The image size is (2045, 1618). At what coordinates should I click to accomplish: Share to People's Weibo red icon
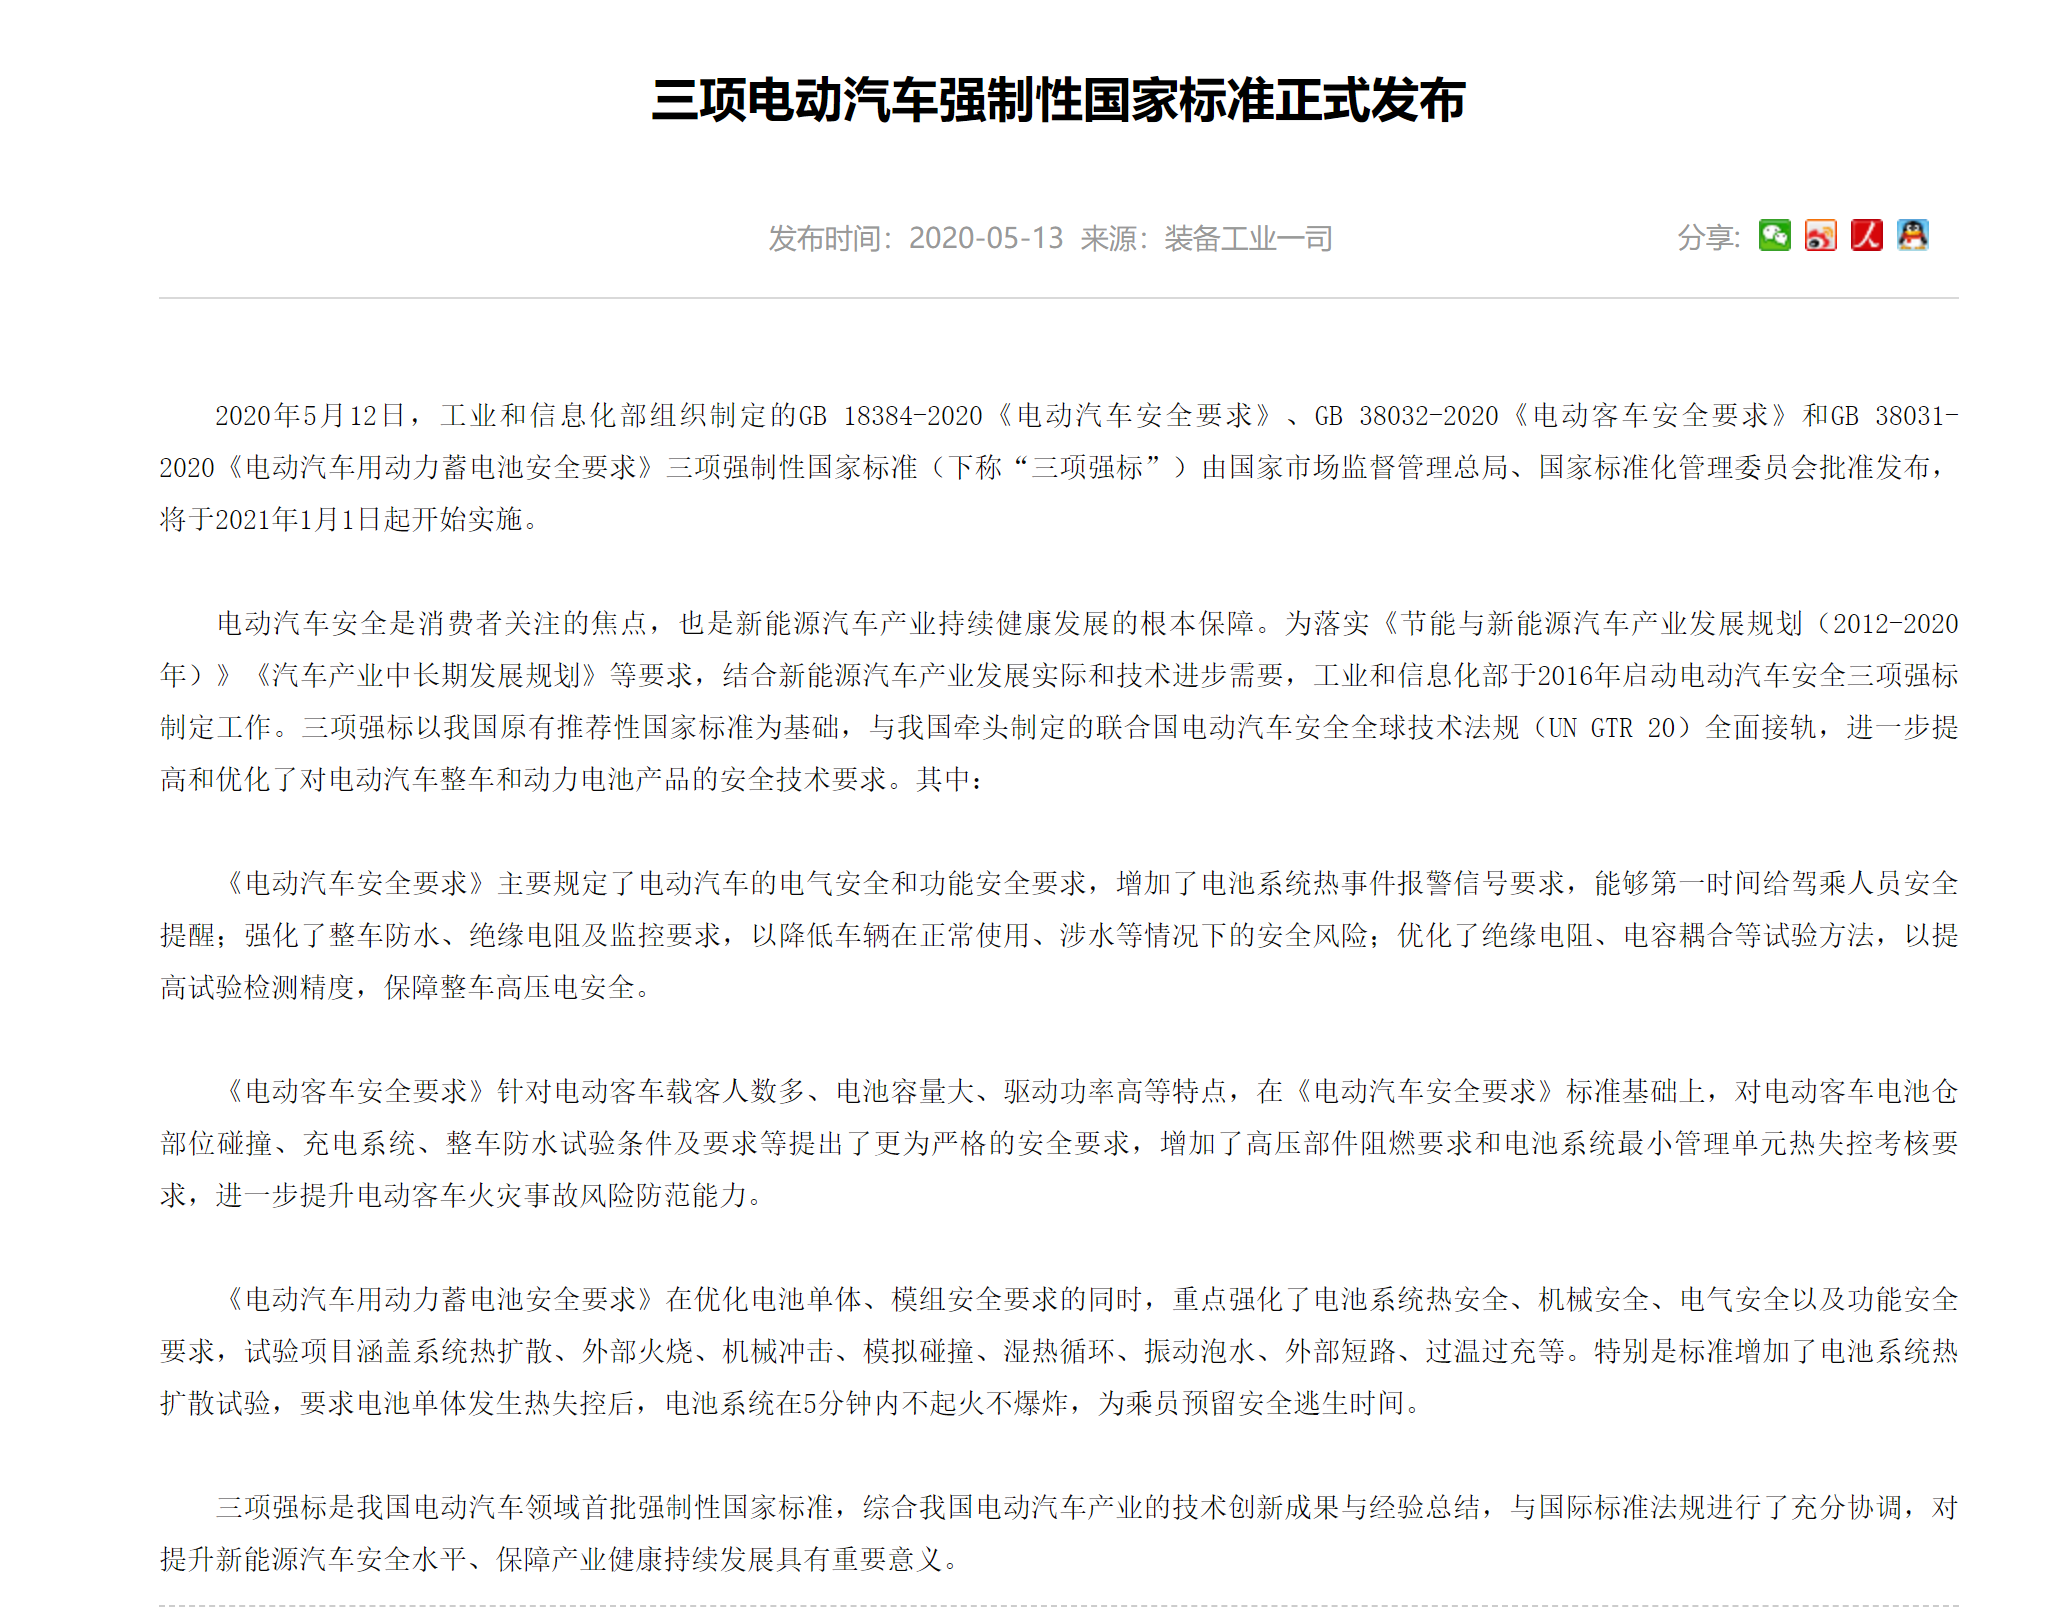pyautogui.click(x=1866, y=236)
